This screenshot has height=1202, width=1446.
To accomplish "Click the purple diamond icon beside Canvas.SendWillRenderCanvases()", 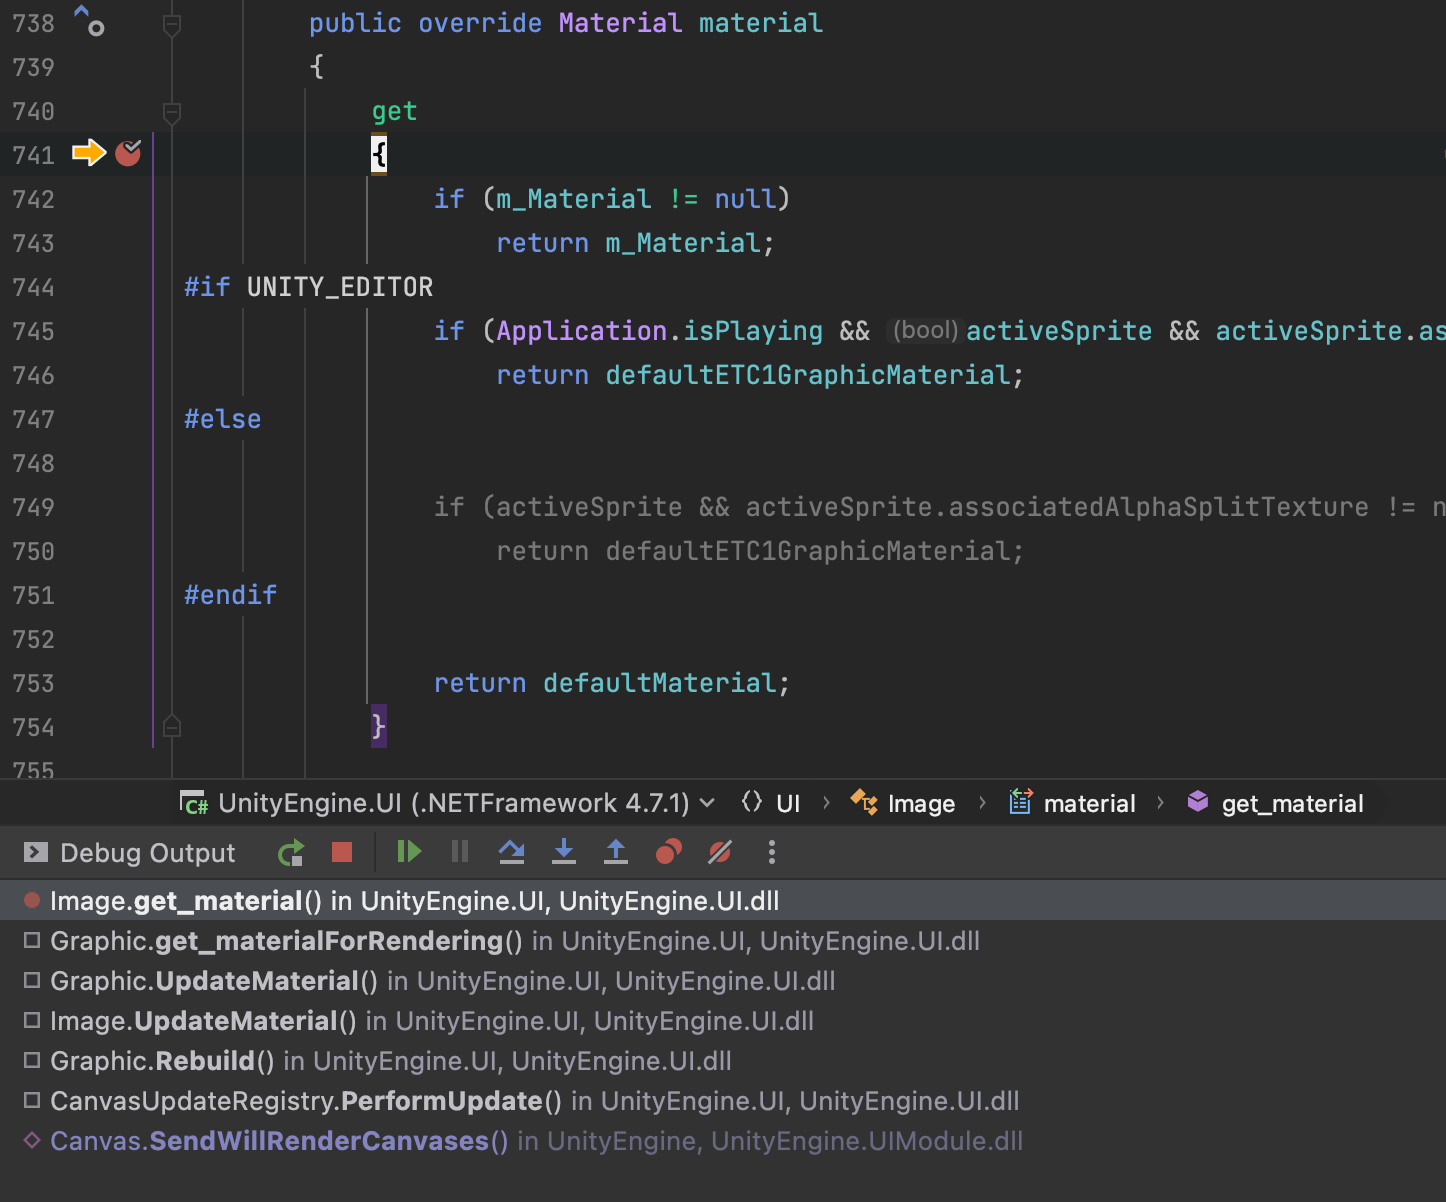I will (x=32, y=1140).
